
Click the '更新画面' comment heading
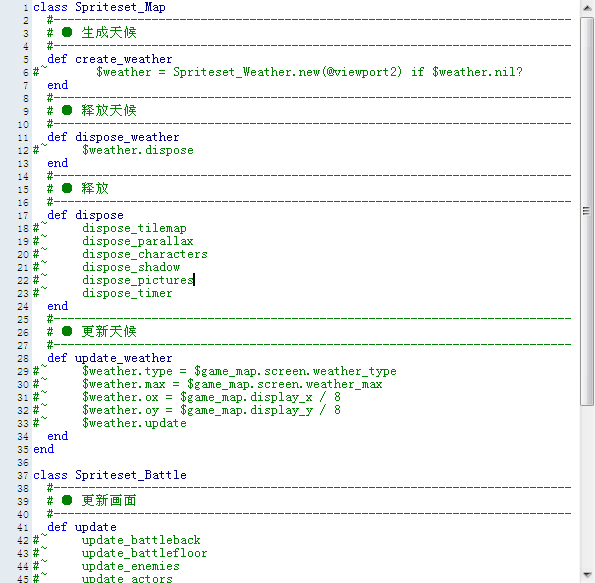(x=109, y=501)
